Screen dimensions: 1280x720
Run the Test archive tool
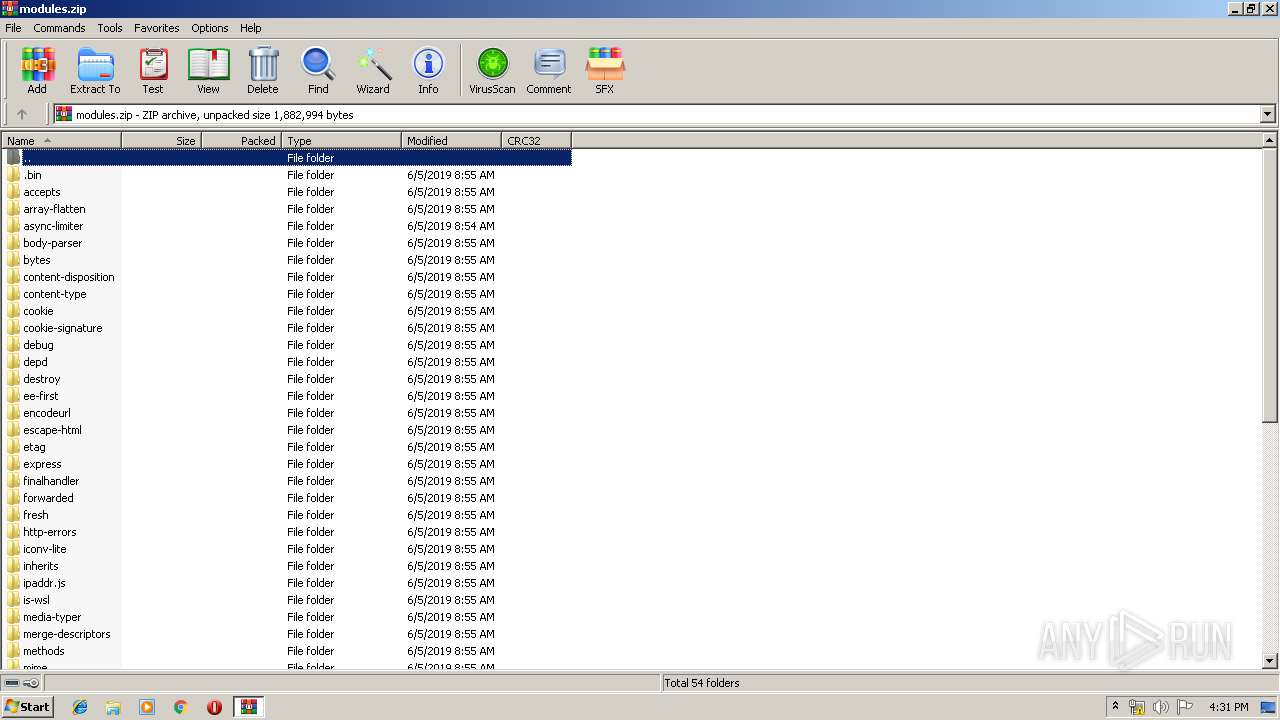tap(153, 71)
